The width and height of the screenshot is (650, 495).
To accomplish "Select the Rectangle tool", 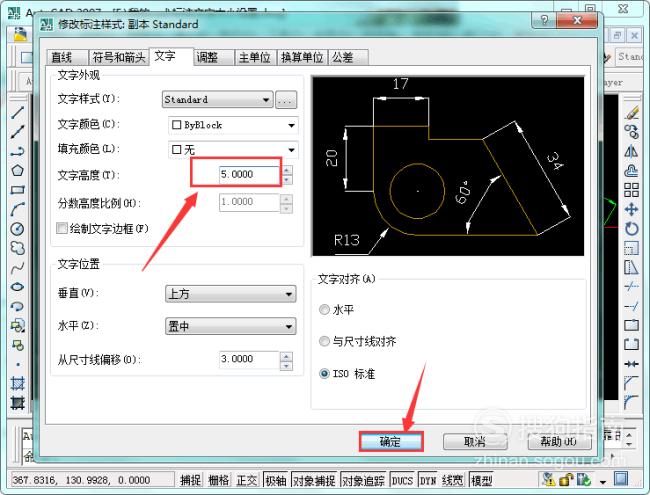I will [17, 190].
